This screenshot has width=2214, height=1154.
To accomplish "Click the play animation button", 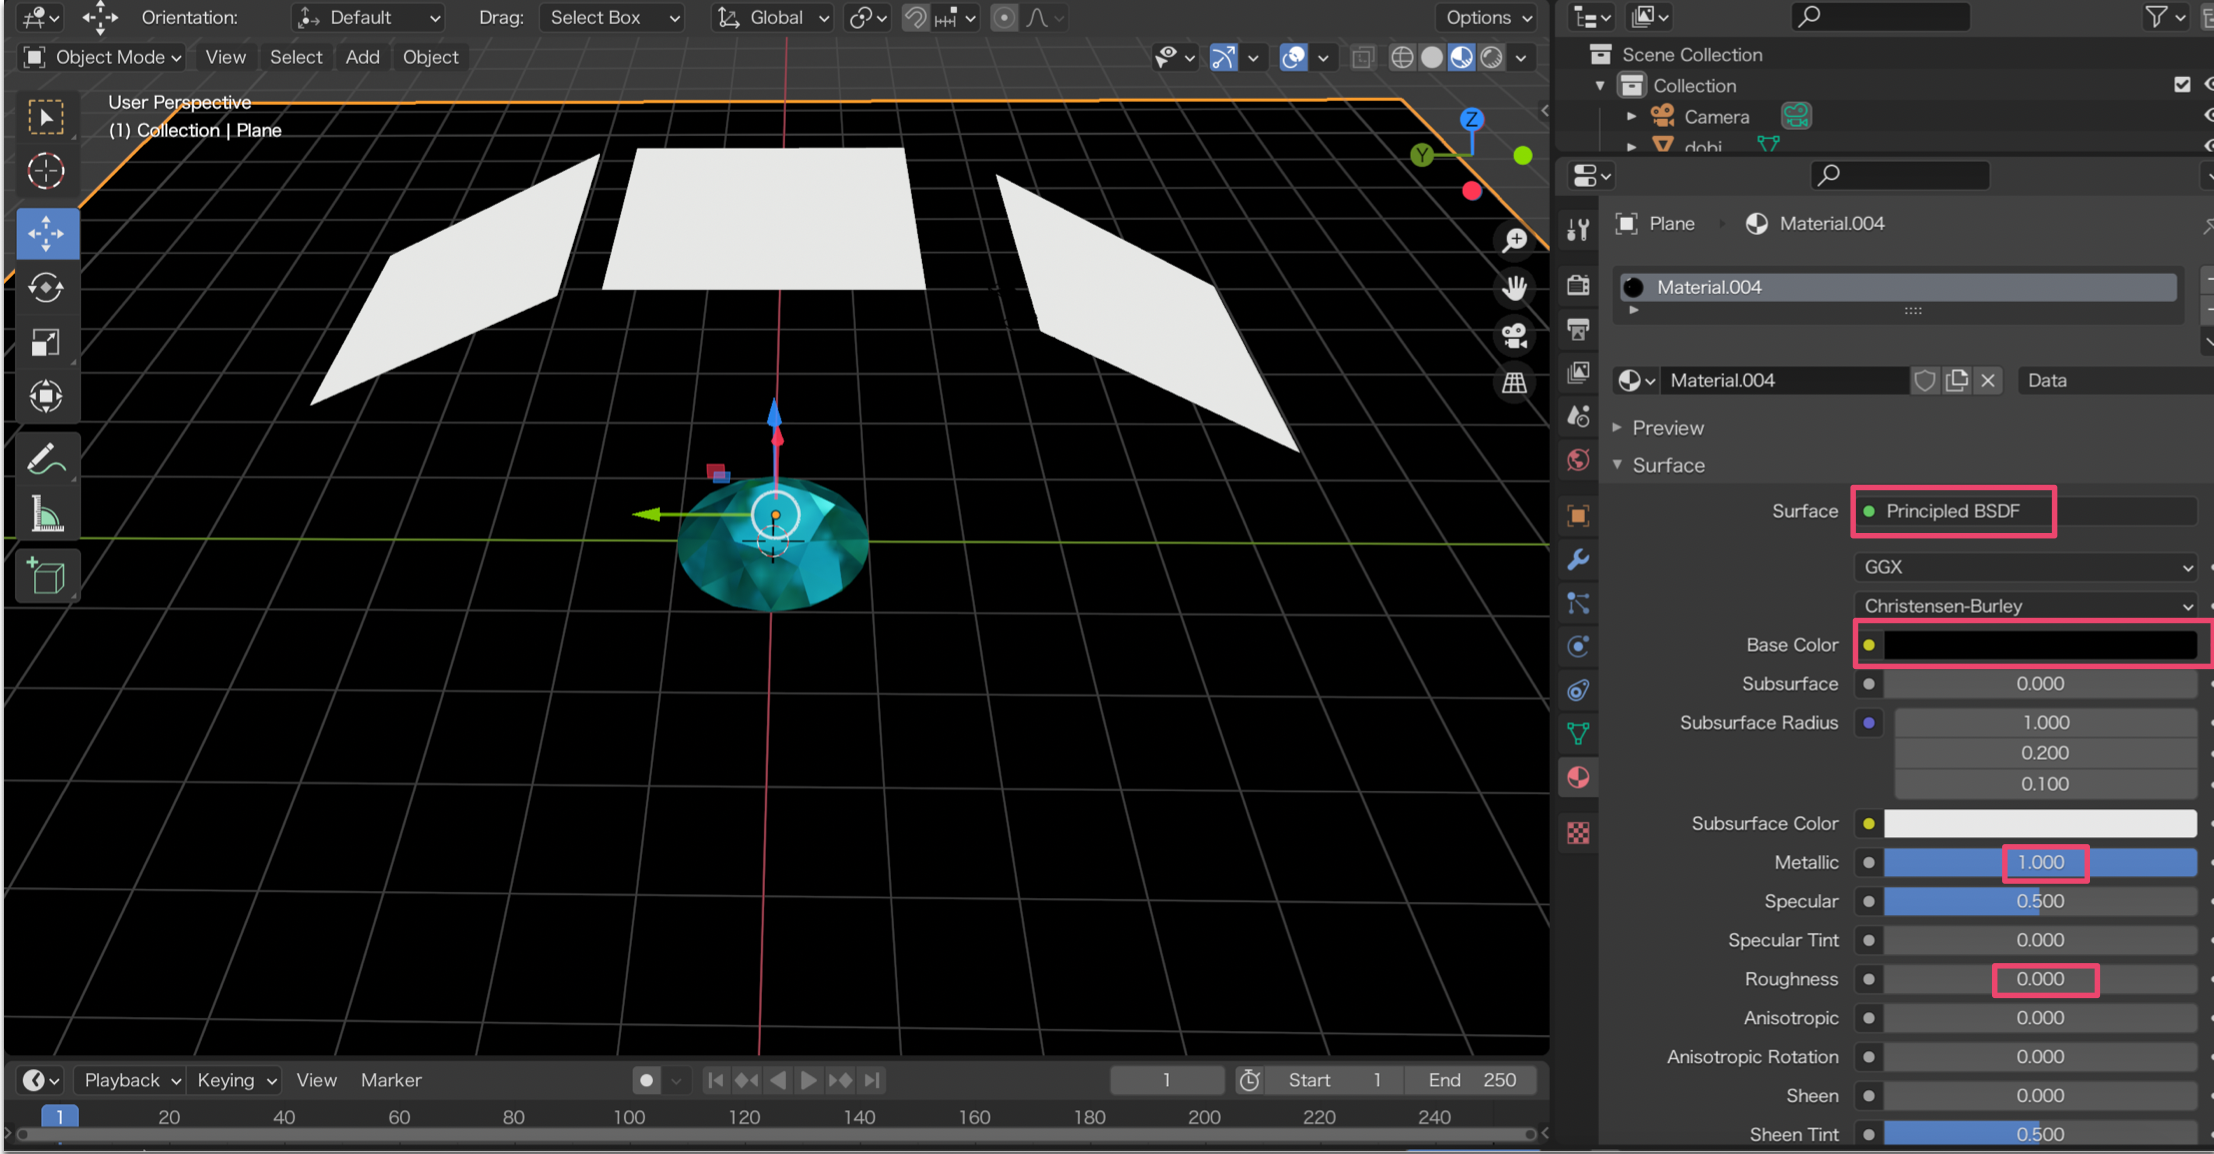I will pos(808,1080).
